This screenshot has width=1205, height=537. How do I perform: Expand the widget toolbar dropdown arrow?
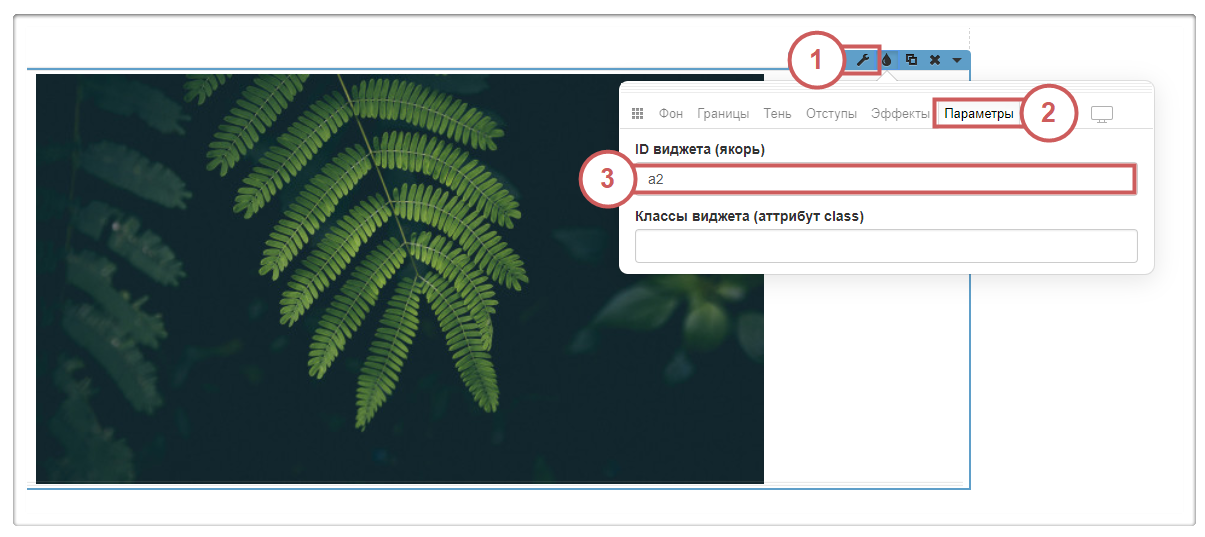957,60
